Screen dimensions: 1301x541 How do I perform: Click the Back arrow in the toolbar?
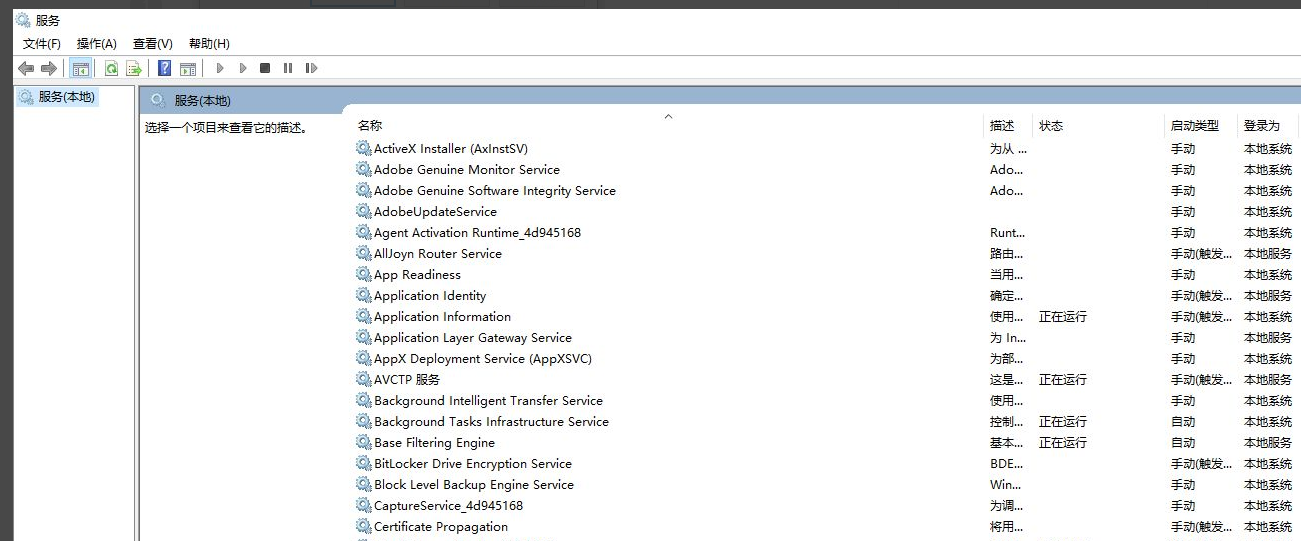click(x=26, y=68)
